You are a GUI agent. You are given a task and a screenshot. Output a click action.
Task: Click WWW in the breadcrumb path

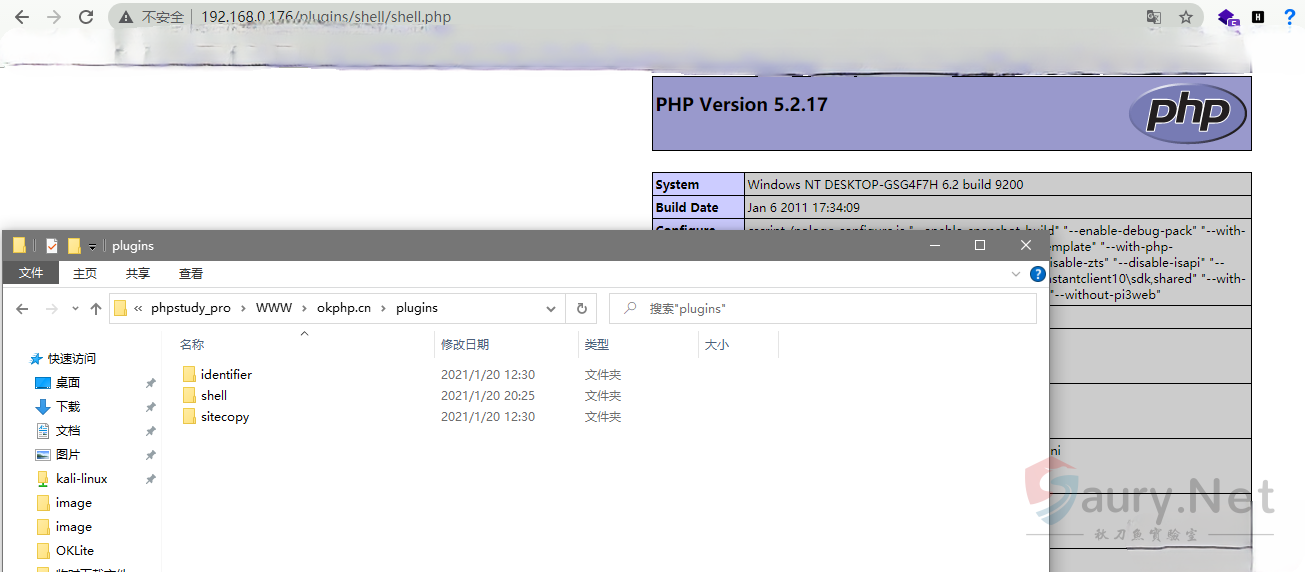(274, 308)
